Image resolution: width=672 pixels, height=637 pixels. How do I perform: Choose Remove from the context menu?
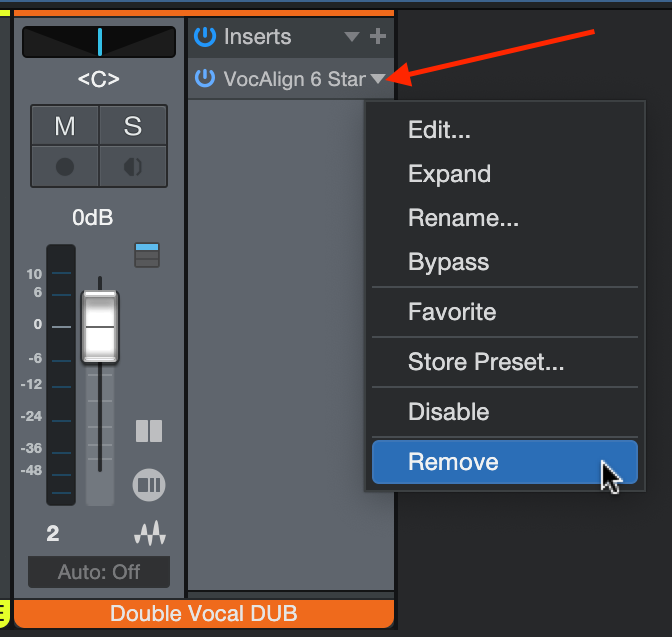coord(504,462)
